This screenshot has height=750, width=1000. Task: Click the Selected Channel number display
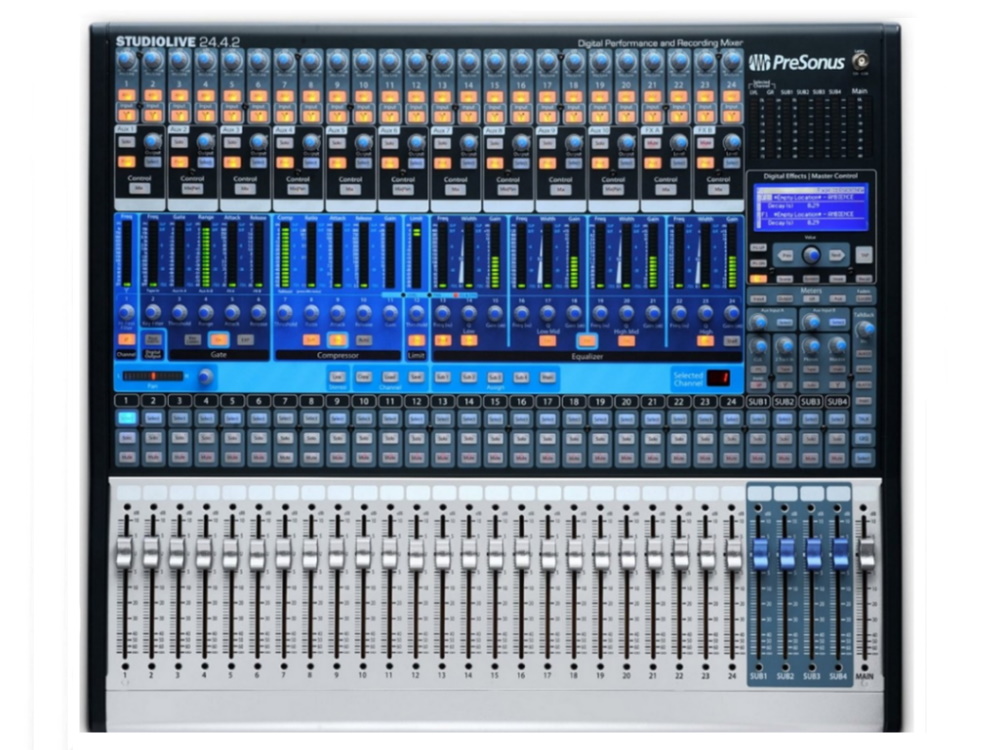[x=717, y=378]
